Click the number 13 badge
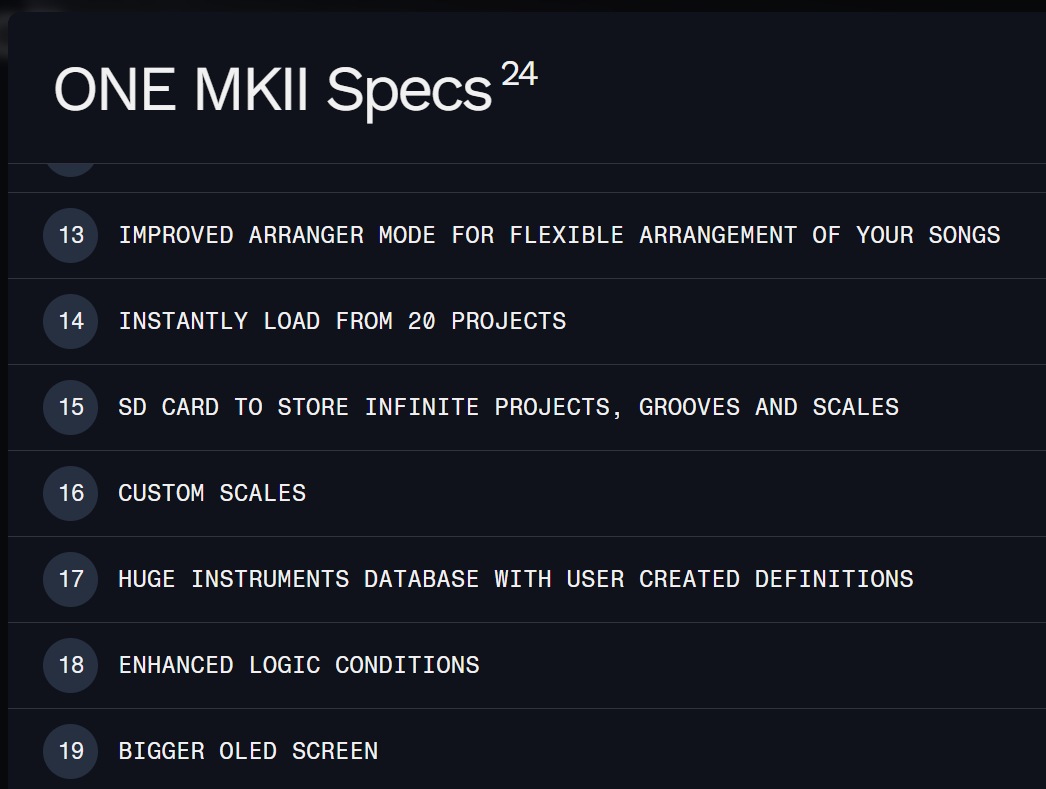The image size is (1046, 789). 71,235
